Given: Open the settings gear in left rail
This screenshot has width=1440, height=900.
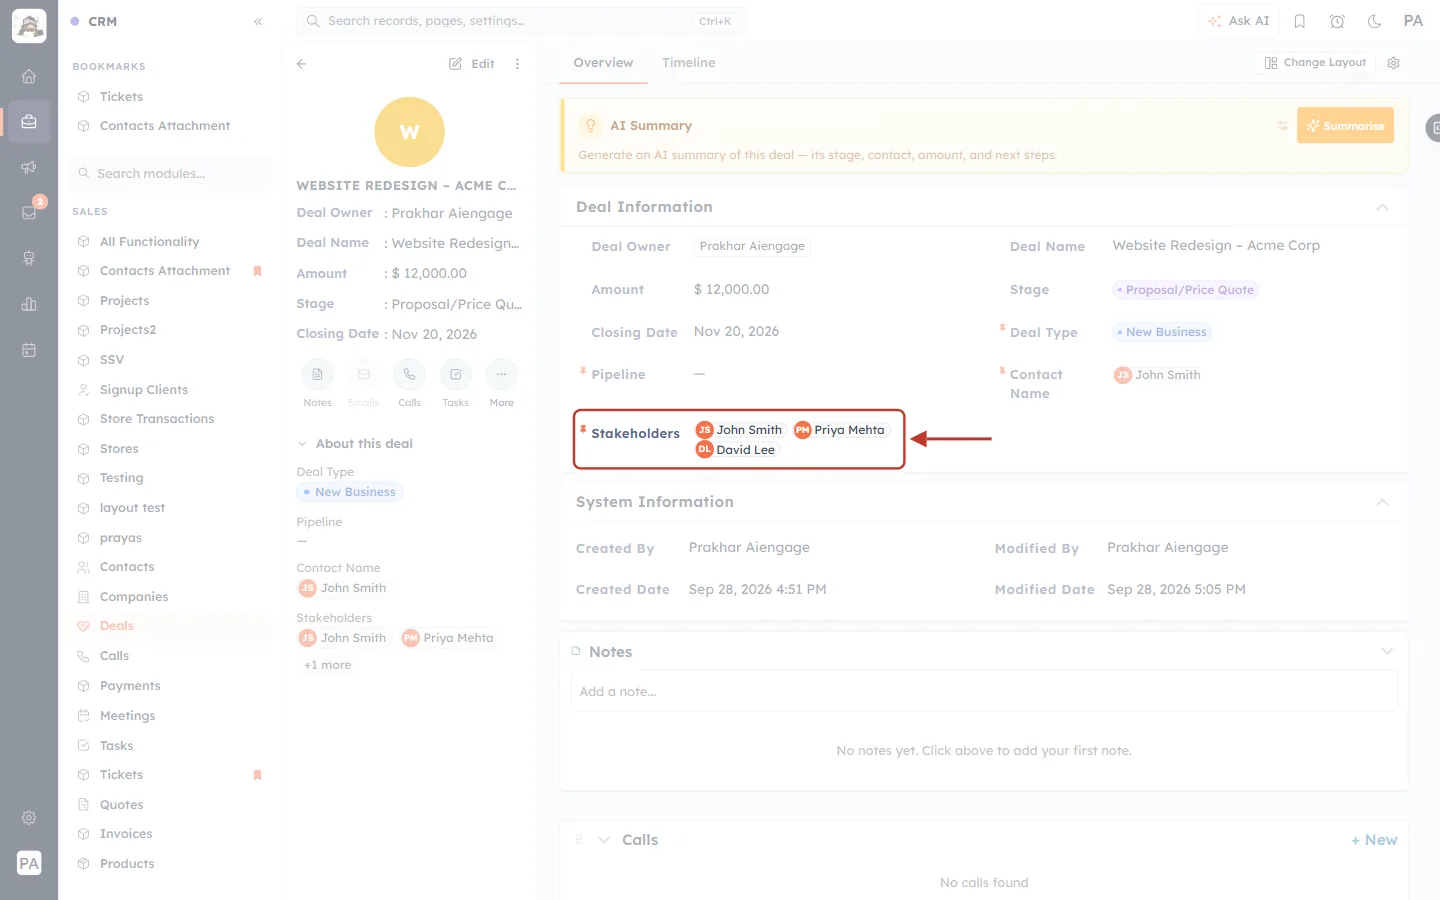Looking at the screenshot, I should (x=29, y=818).
